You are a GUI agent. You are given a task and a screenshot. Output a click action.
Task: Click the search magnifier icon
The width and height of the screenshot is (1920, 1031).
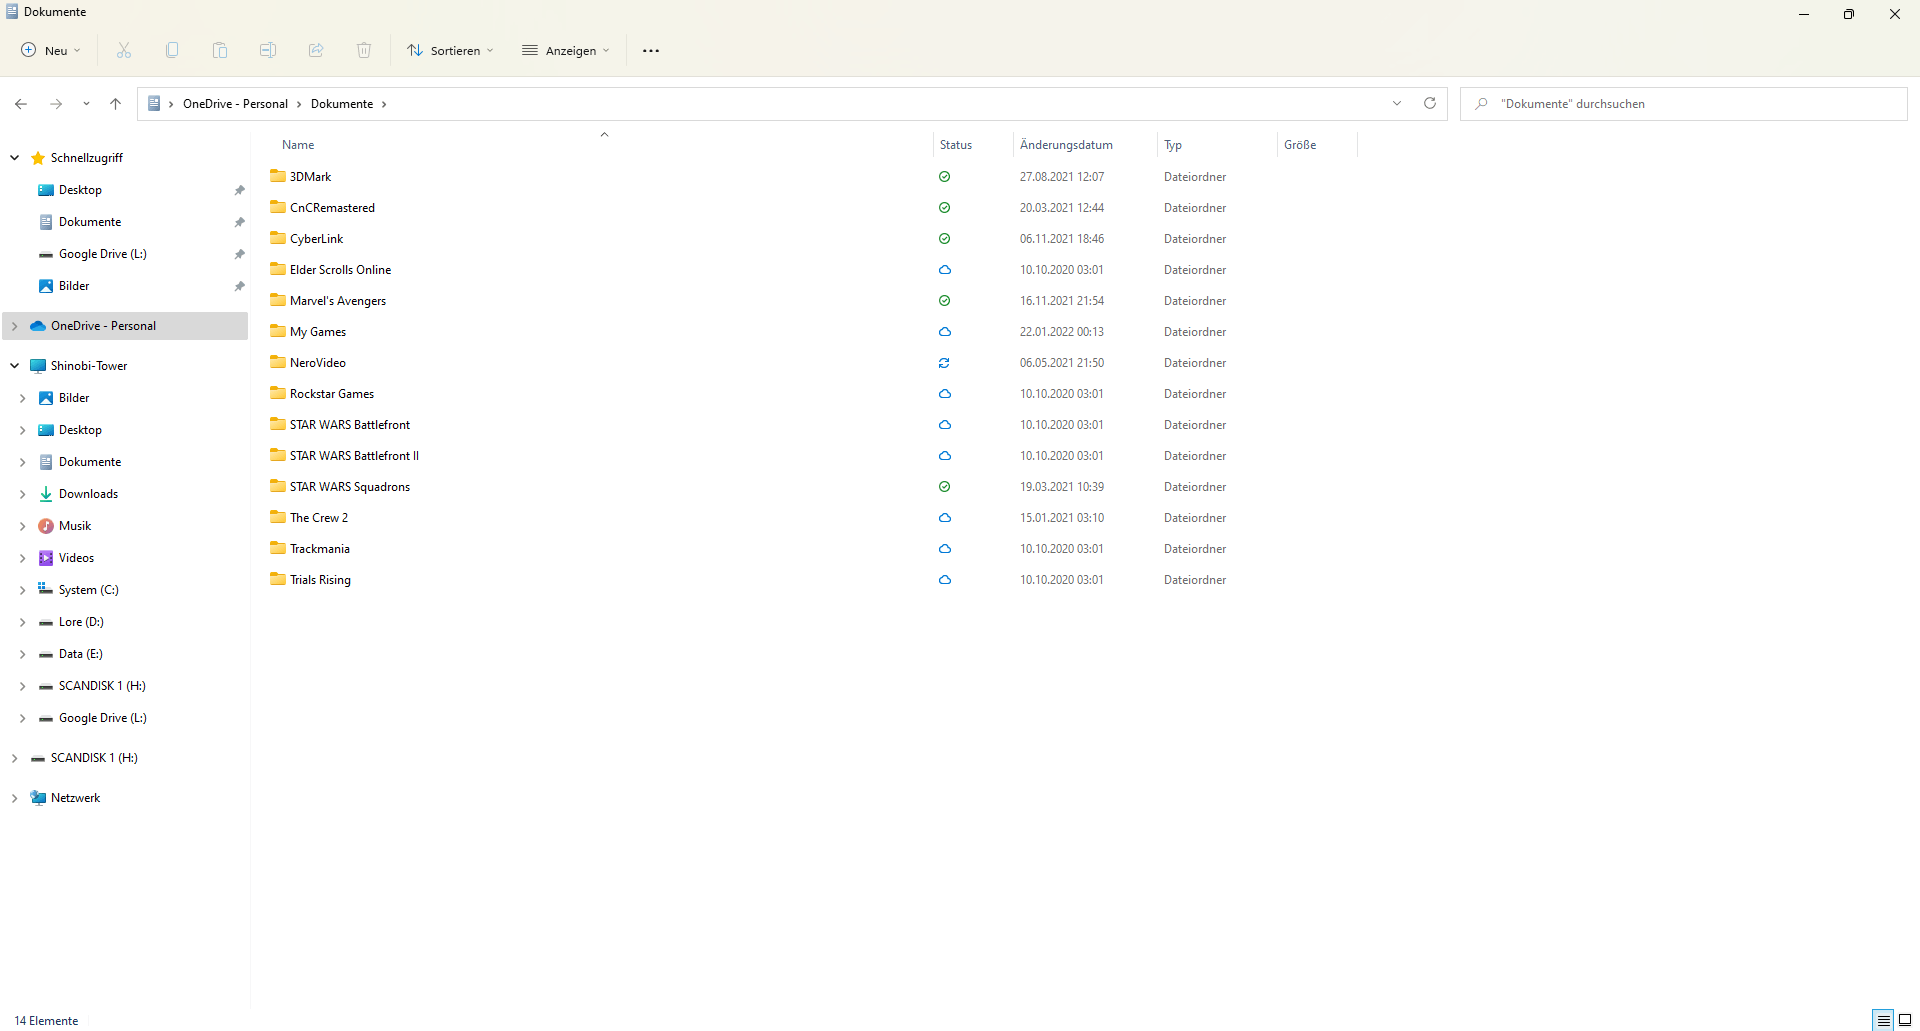(1481, 104)
